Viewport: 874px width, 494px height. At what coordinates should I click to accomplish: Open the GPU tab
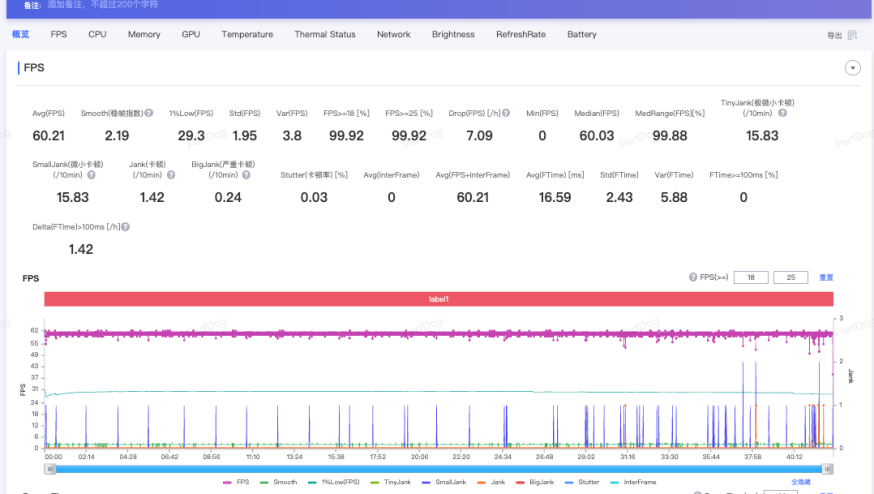coord(191,35)
